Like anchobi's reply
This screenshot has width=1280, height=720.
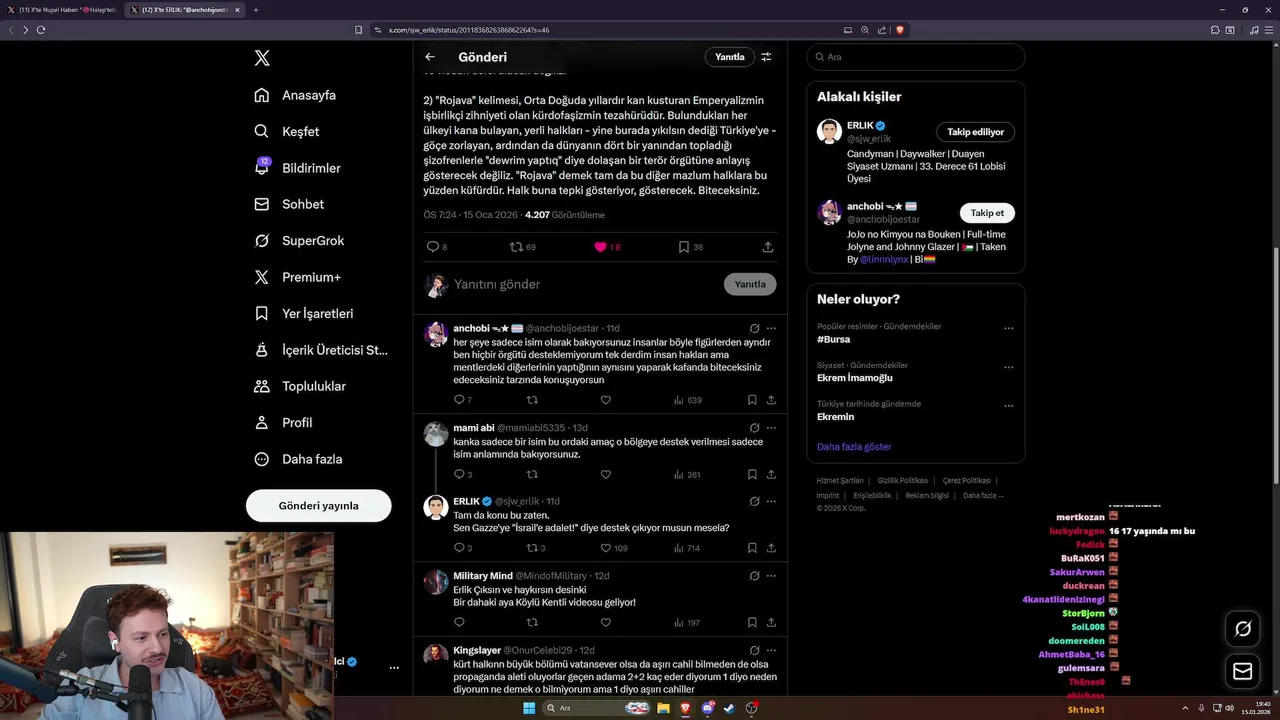605,400
